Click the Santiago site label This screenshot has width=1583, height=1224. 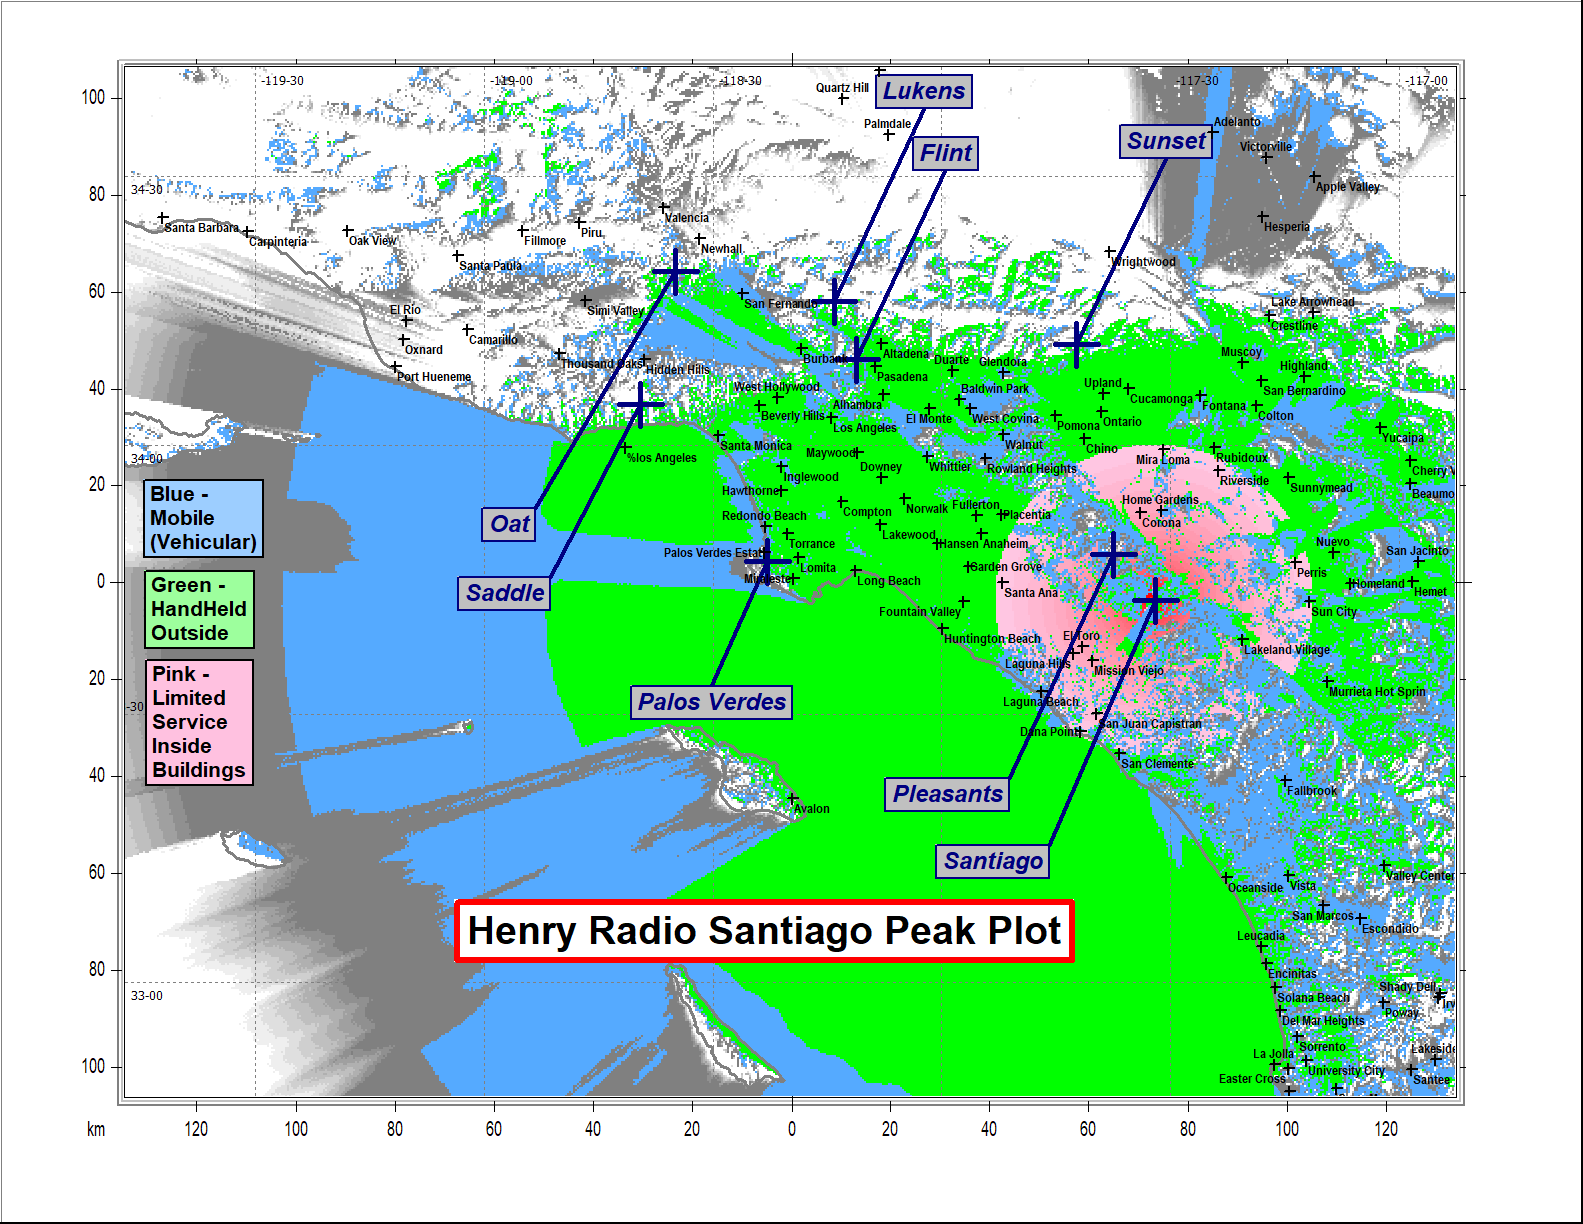click(993, 861)
